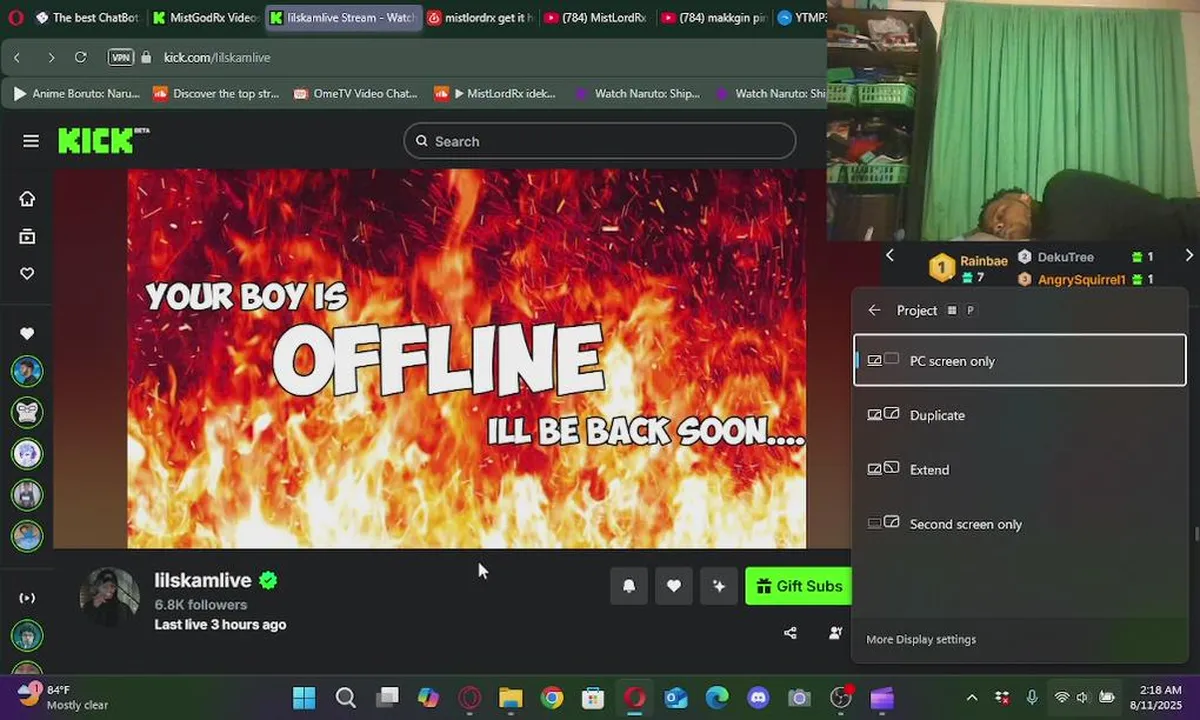The height and width of the screenshot is (720, 1200).
Task: Open the Windows Start button
Action: click(x=304, y=697)
